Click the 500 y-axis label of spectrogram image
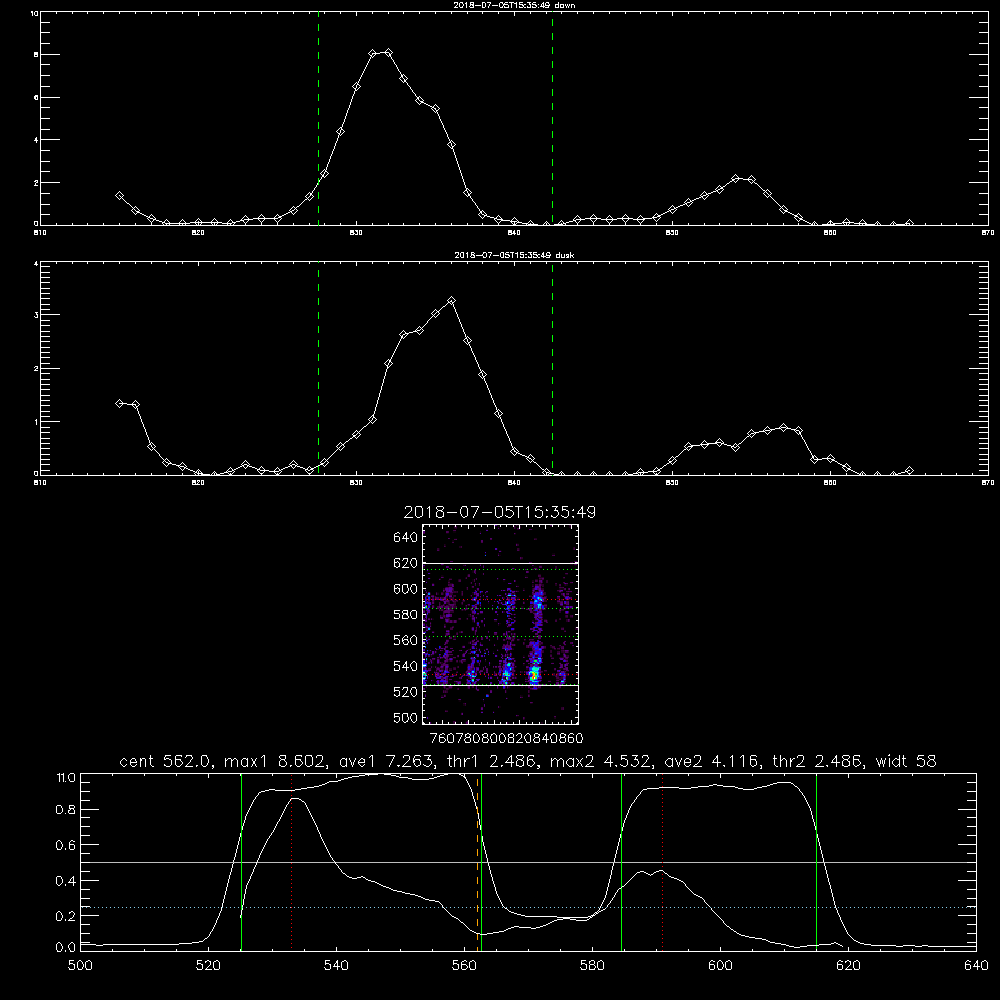The image size is (1000, 1000). pyautogui.click(x=406, y=717)
